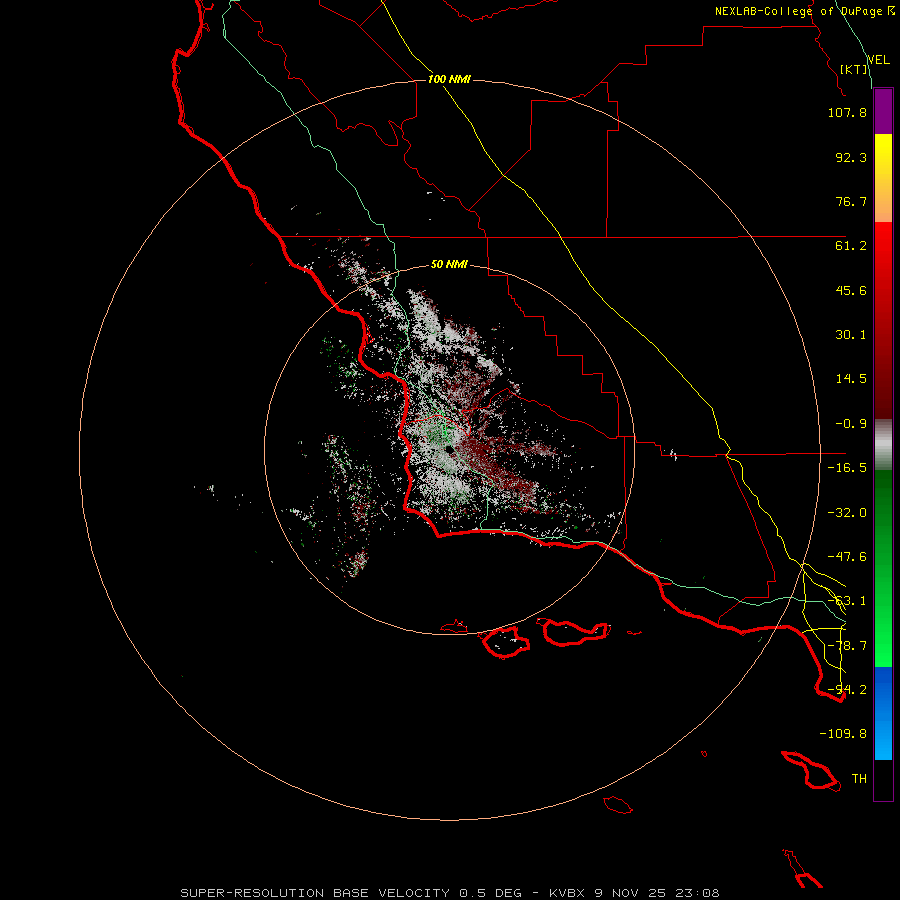The image size is (900, 900).
Task: Click the Super-Resolution Base Velocity caption at the bottom
Action: click(449, 893)
